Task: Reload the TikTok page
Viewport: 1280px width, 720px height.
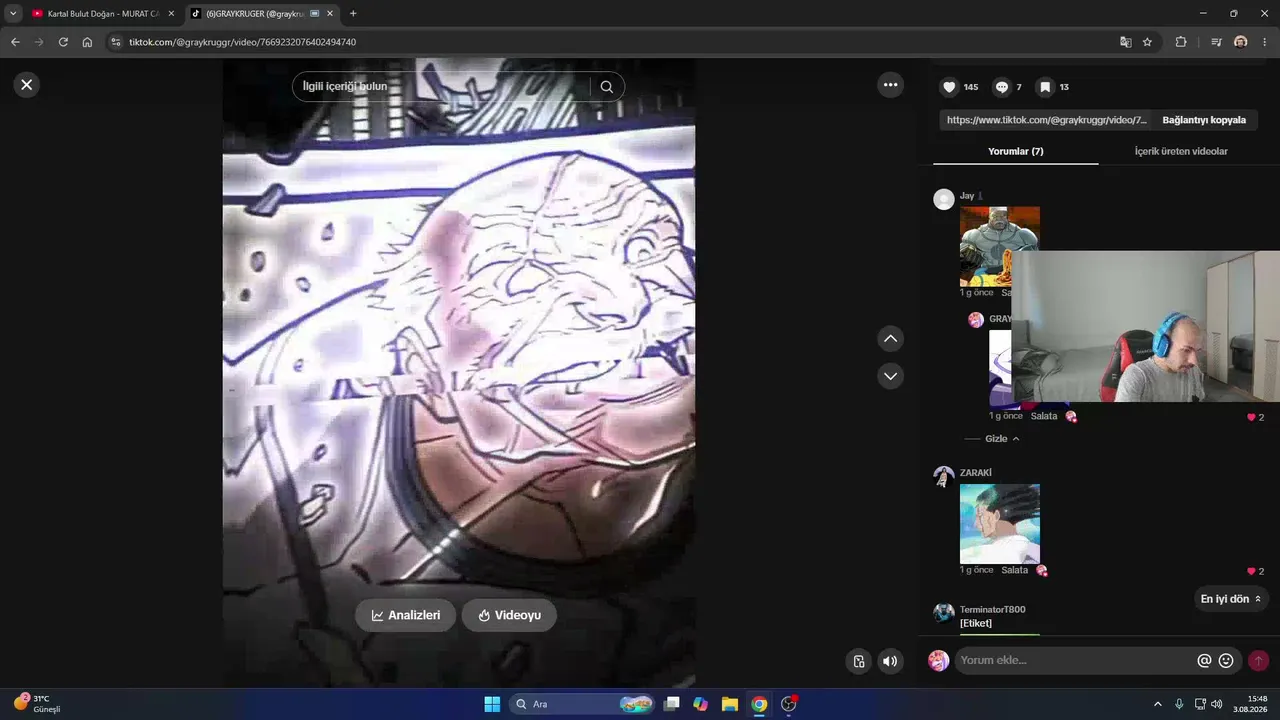Action: point(63,42)
